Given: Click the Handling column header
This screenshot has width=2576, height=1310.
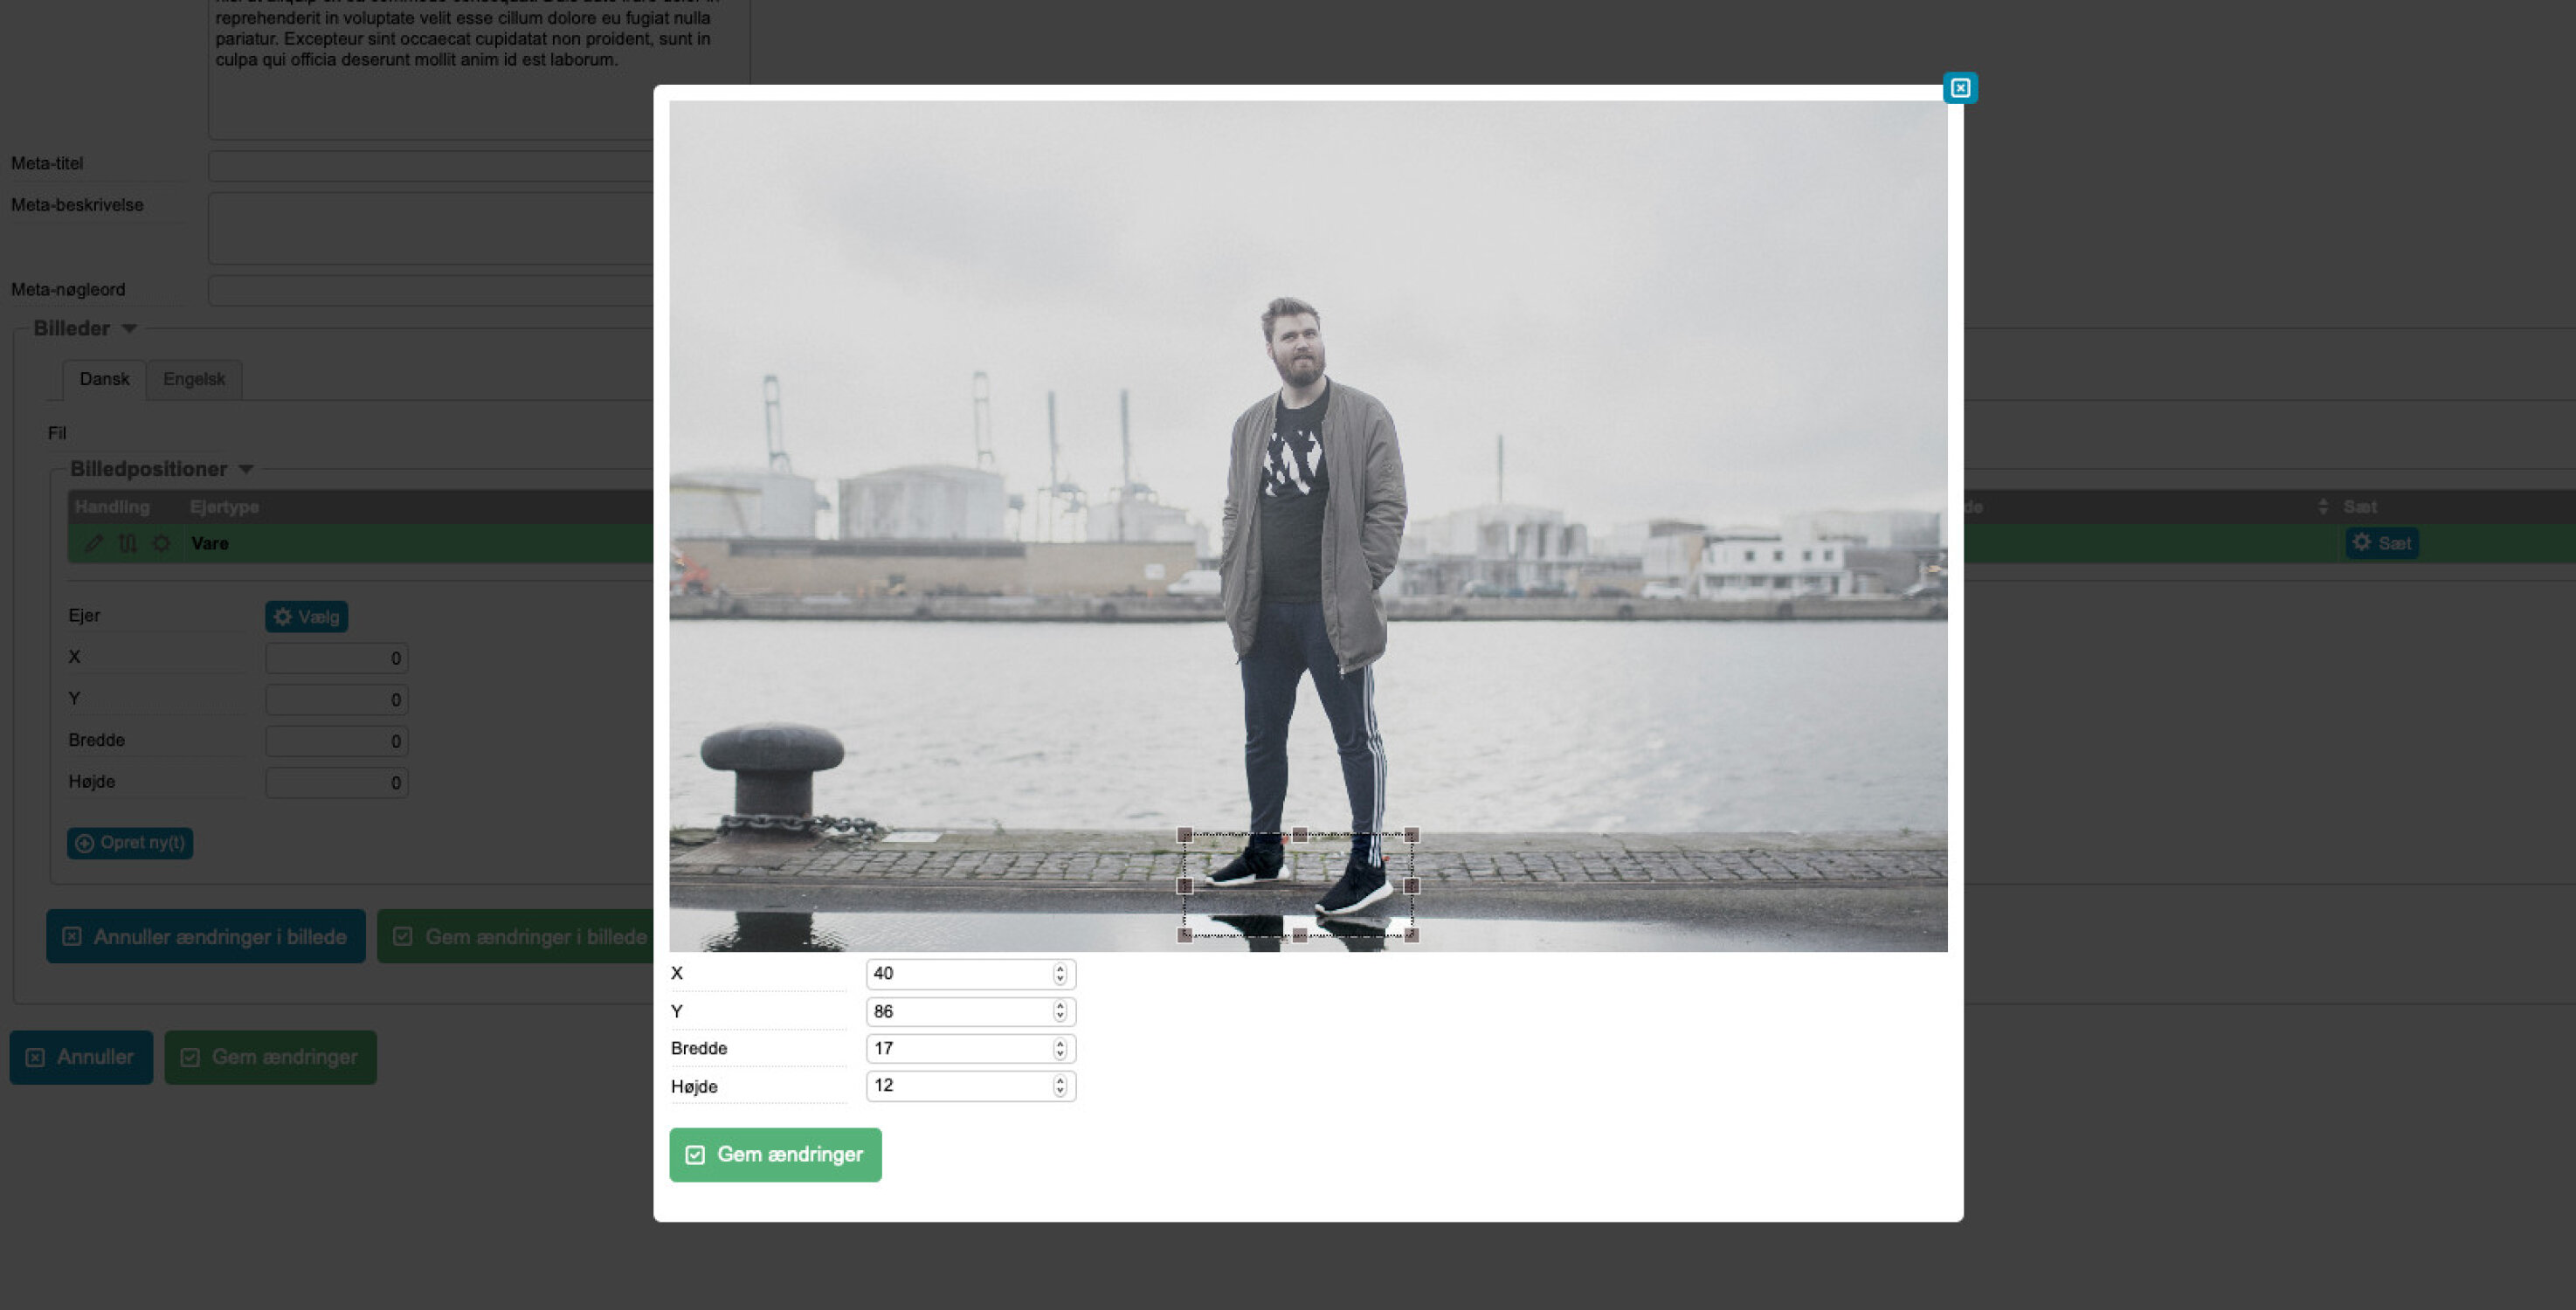Looking at the screenshot, I should pyautogui.click(x=112, y=507).
